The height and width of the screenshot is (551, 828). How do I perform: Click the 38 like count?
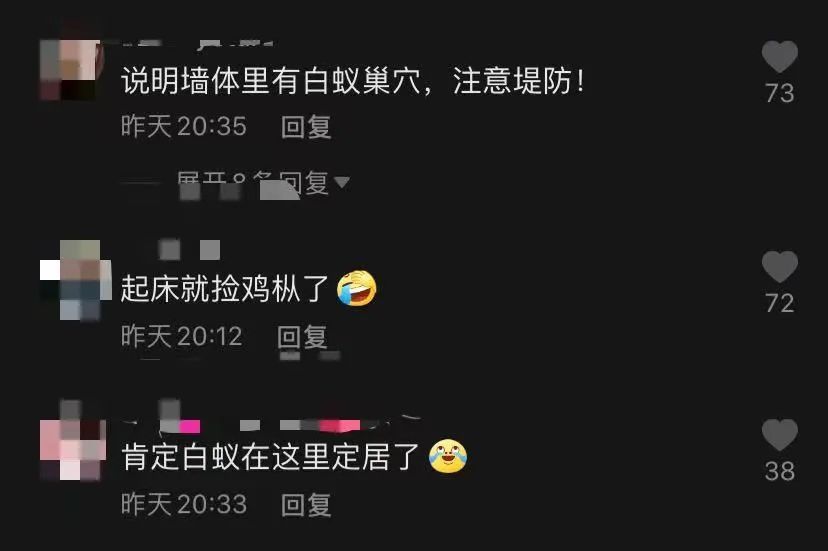(779, 471)
